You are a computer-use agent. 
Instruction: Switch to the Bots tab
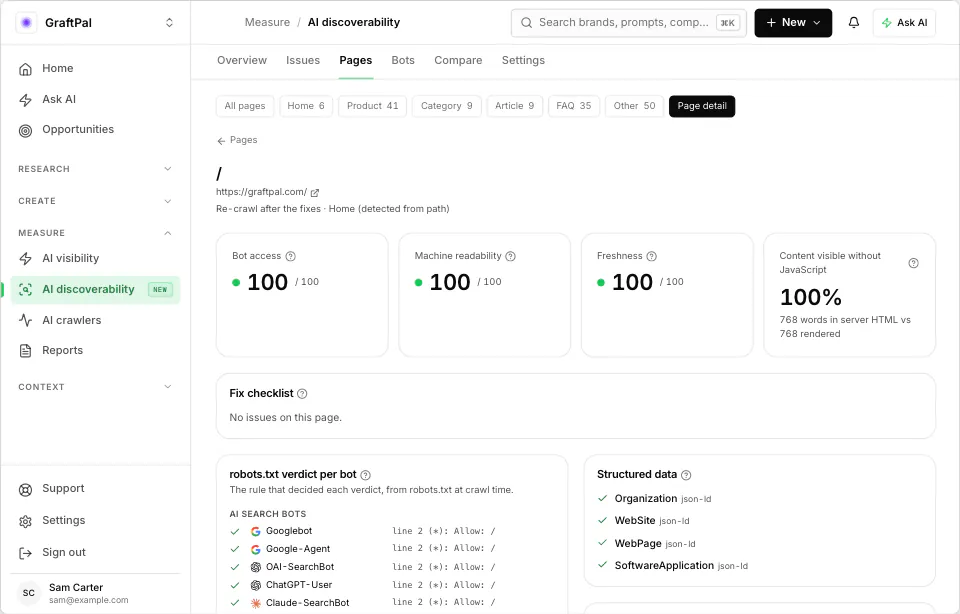click(403, 60)
